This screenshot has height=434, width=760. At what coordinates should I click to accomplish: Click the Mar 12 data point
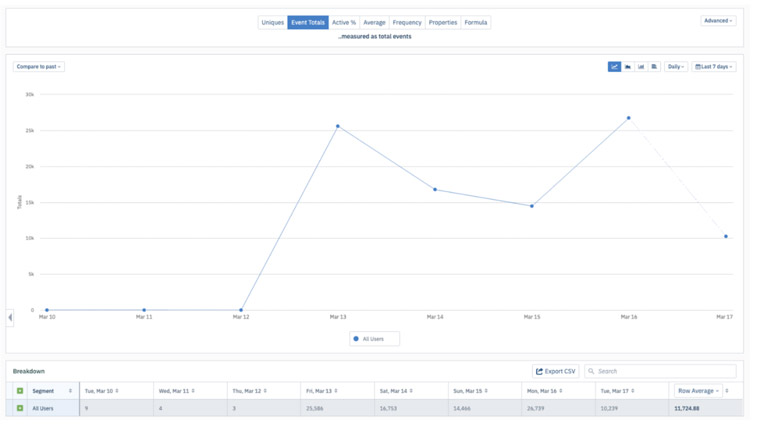click(241, 310)
